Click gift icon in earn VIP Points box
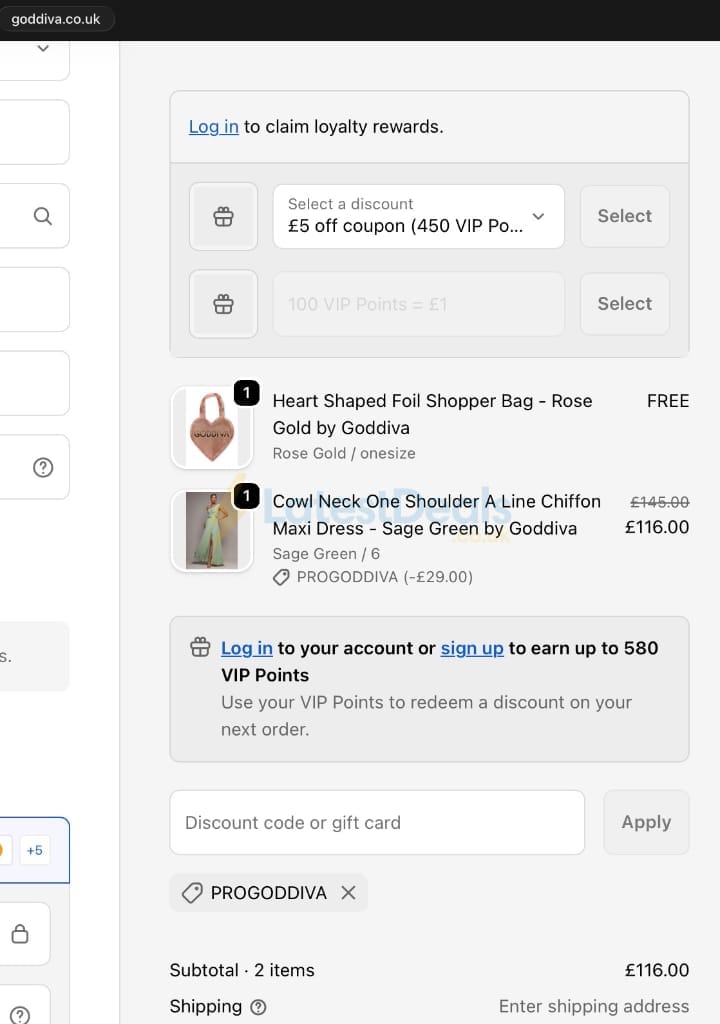Screen dimensions: 720x1024 click(x=200, y=647)
